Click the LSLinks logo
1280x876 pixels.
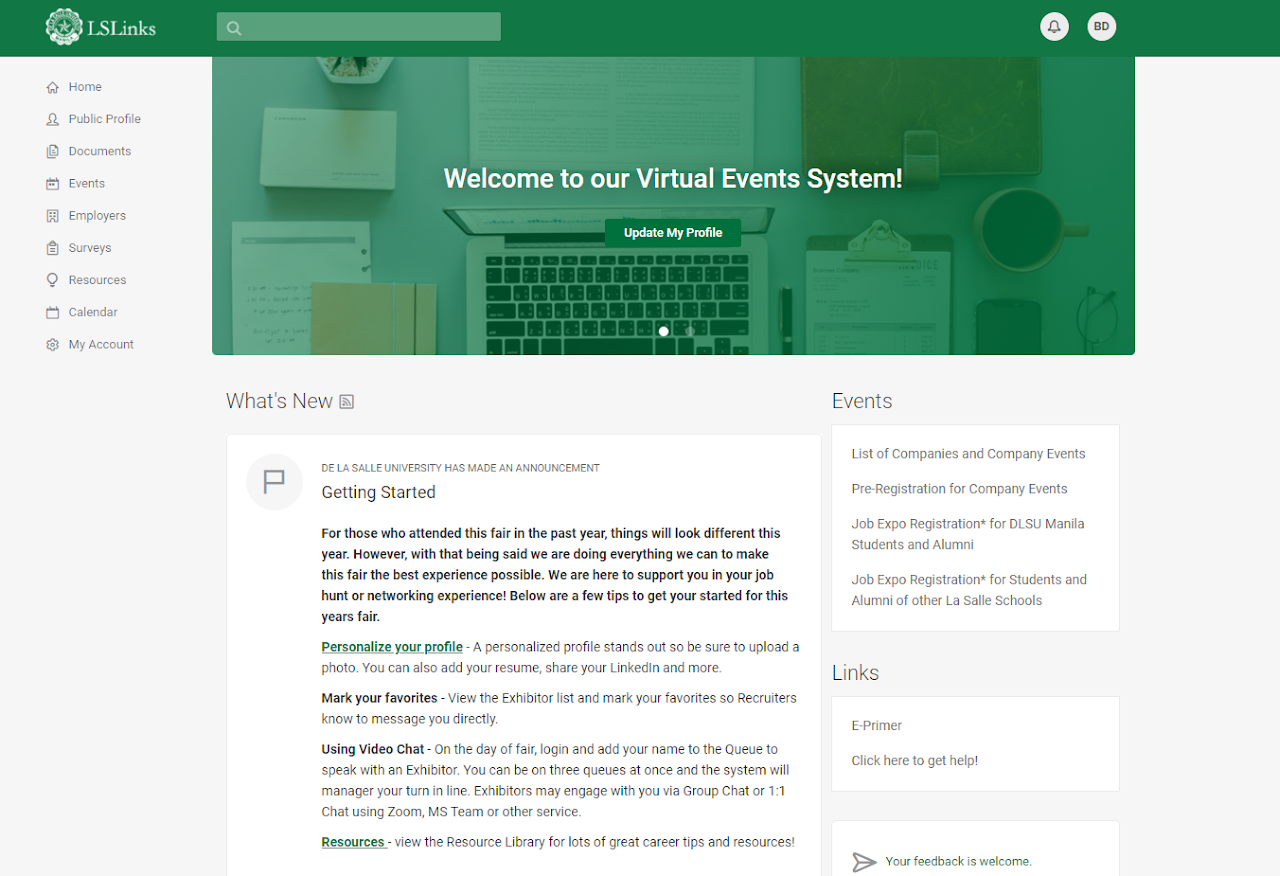101,27
